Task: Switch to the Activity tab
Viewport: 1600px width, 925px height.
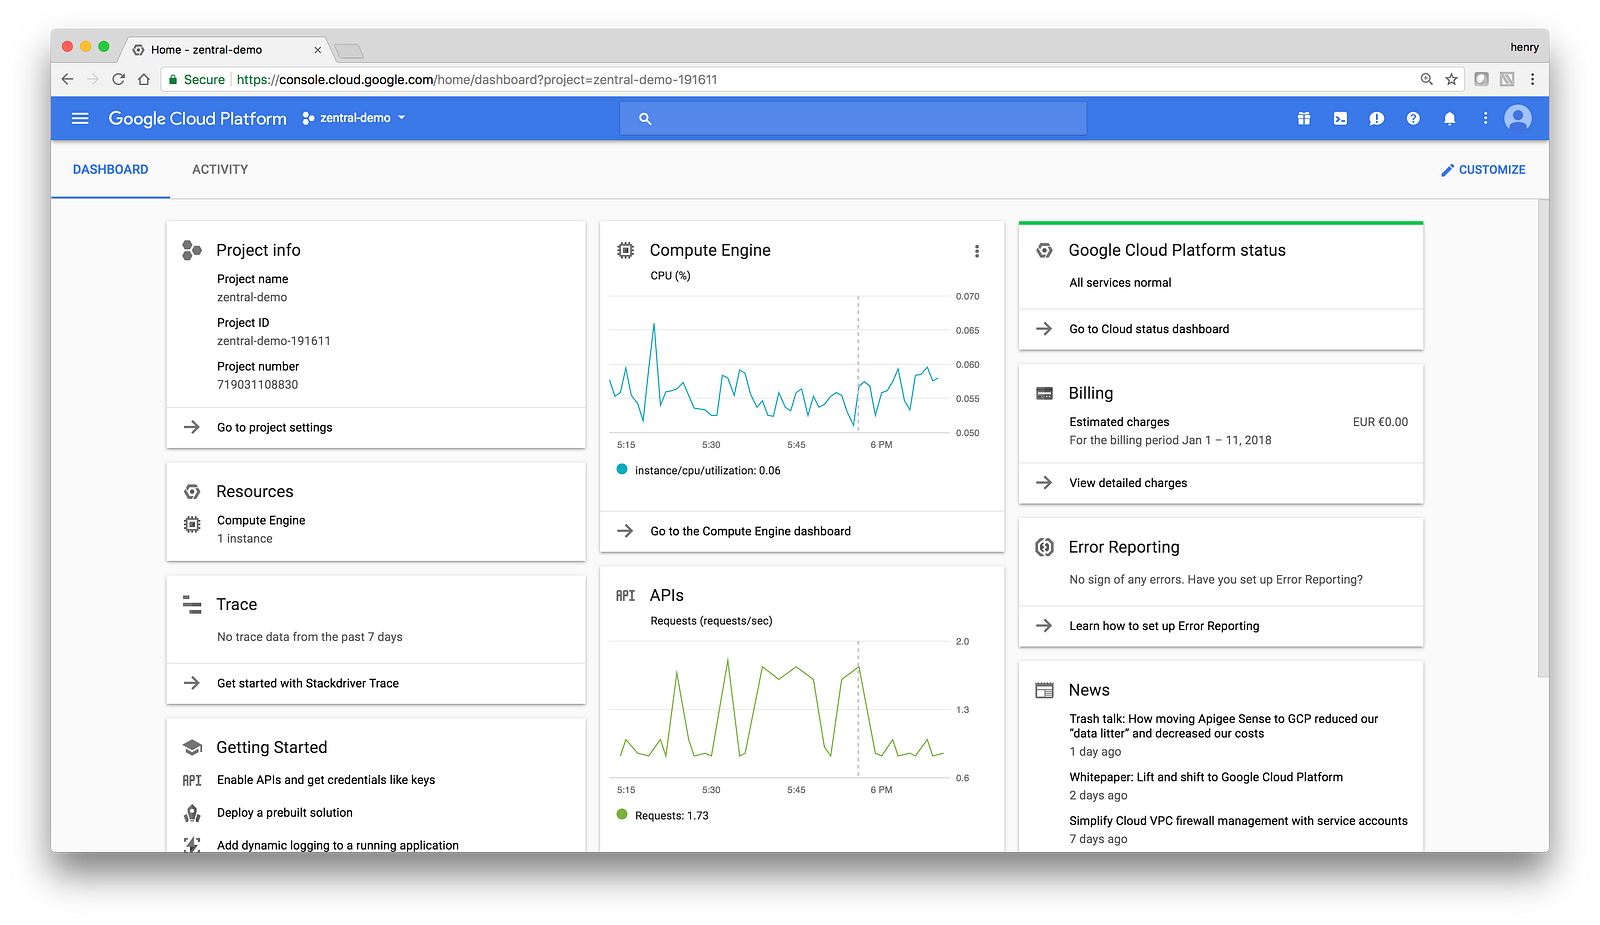Action: pos(220,170)
